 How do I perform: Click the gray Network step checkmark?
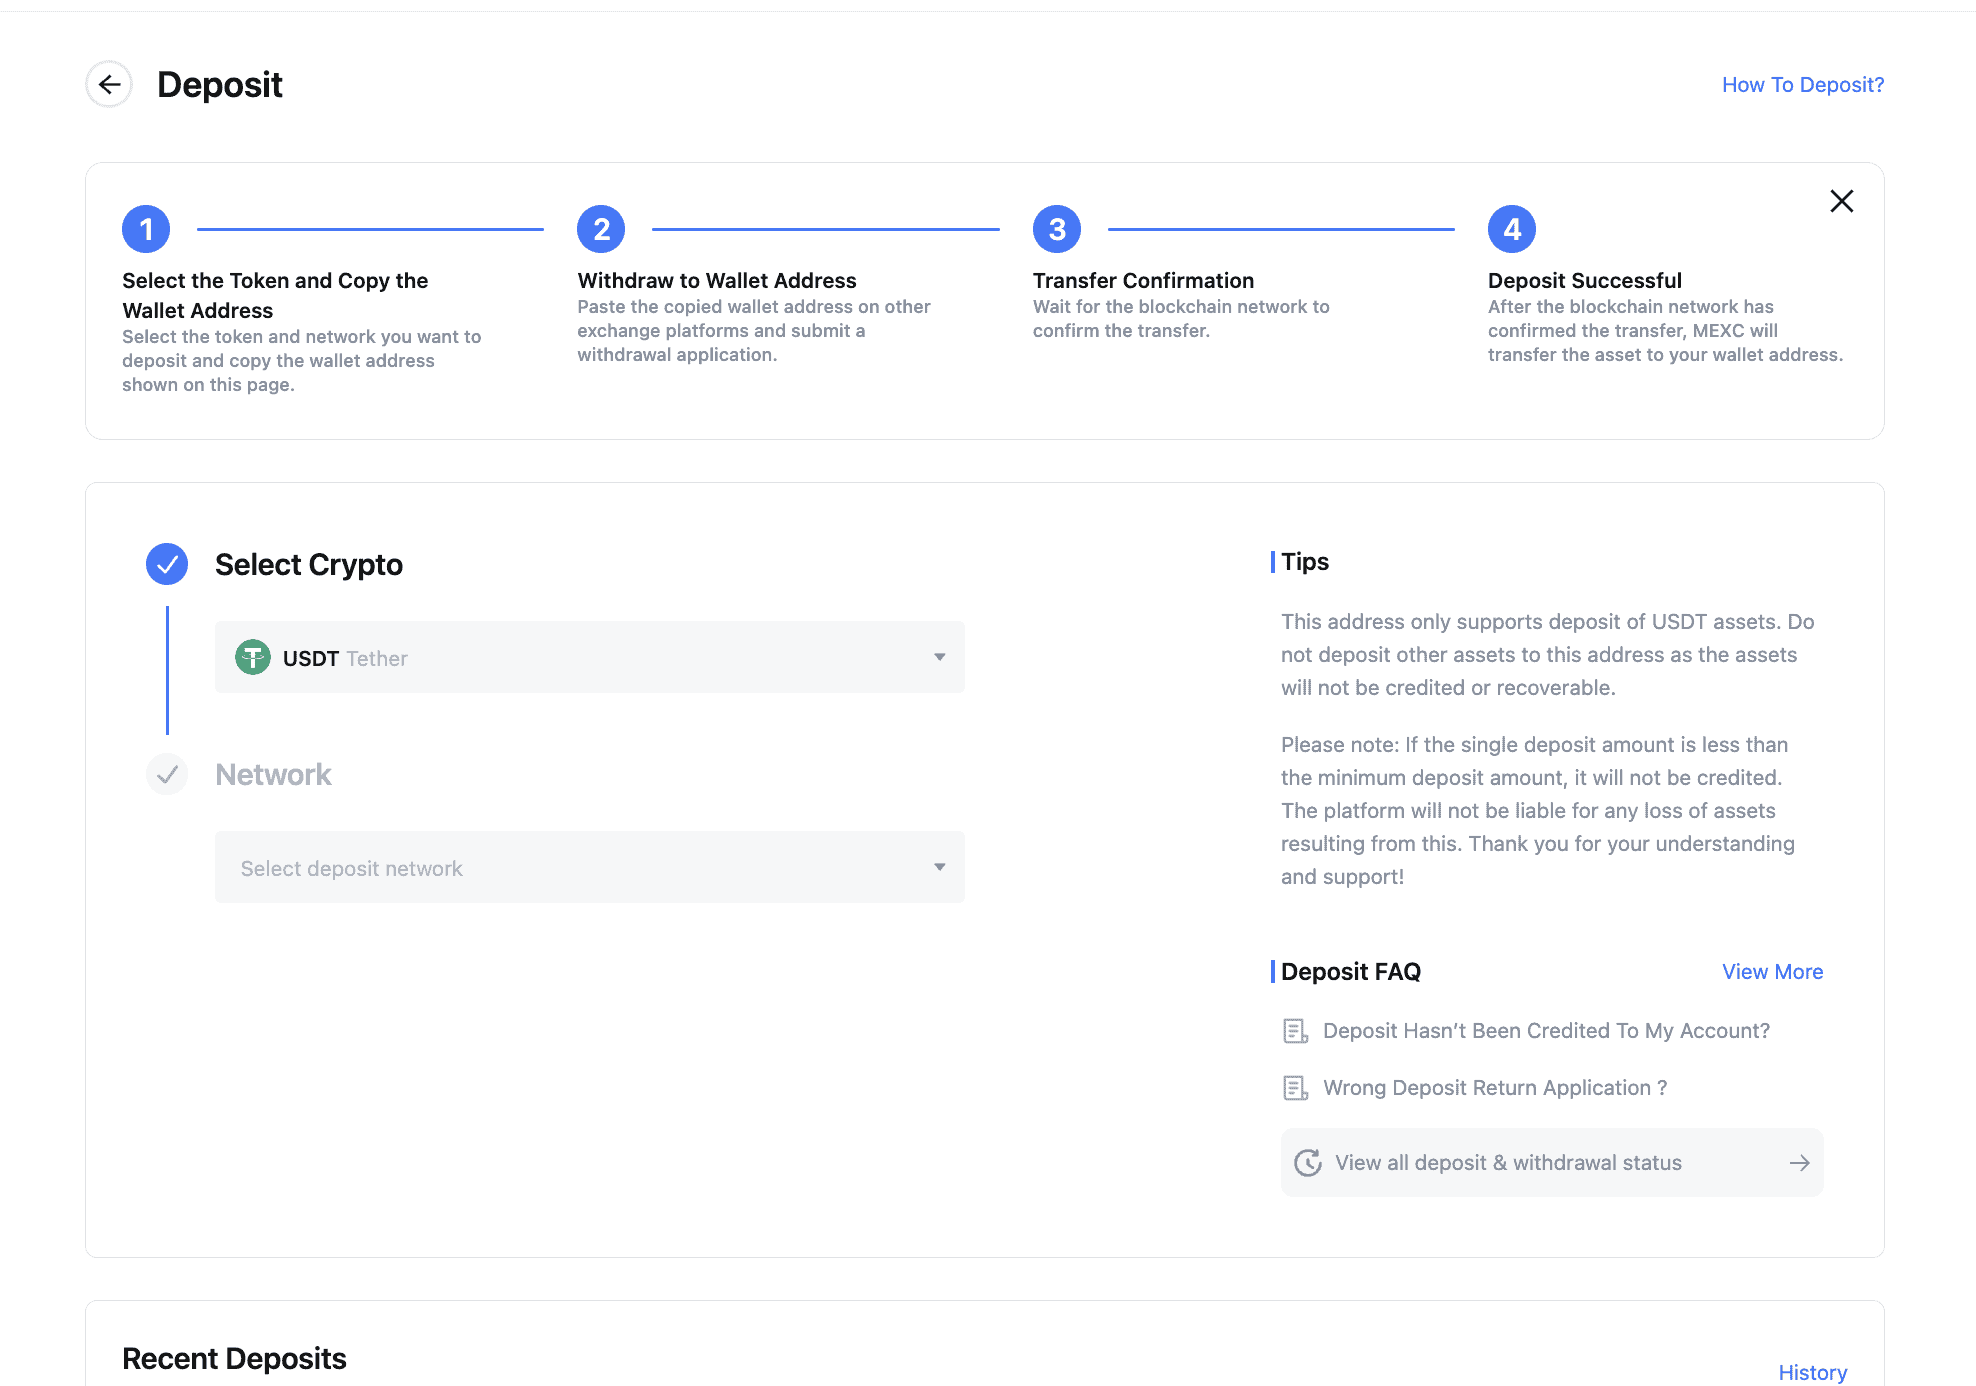(167, 775)
